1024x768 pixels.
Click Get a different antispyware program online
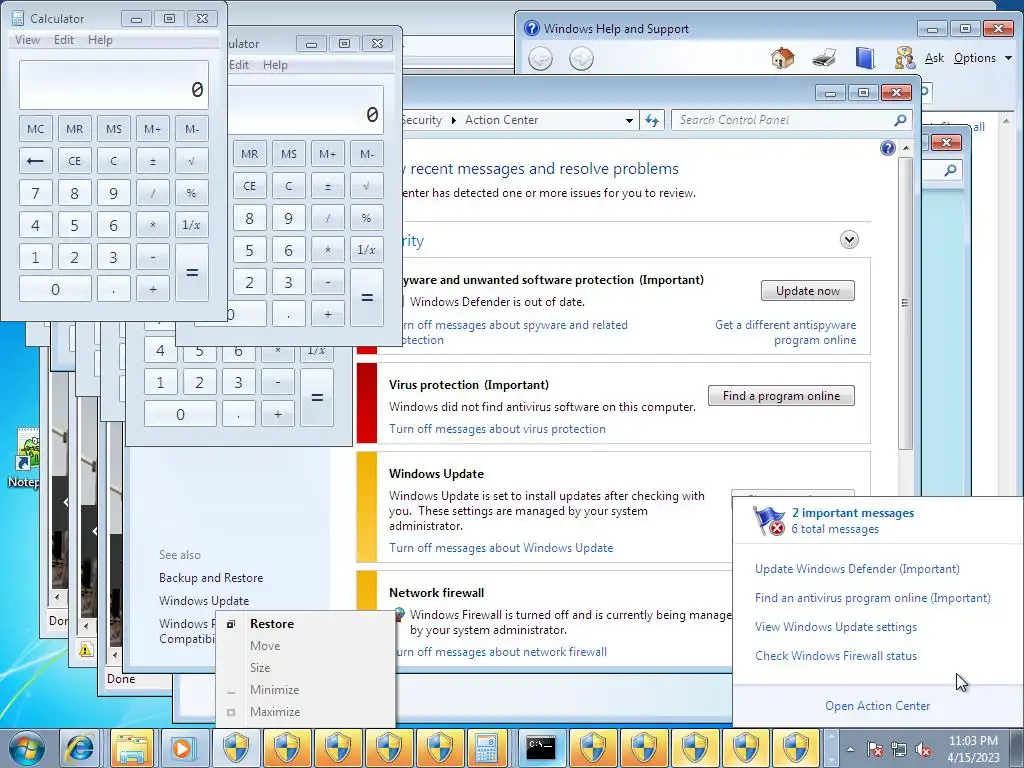coord(786,332)
